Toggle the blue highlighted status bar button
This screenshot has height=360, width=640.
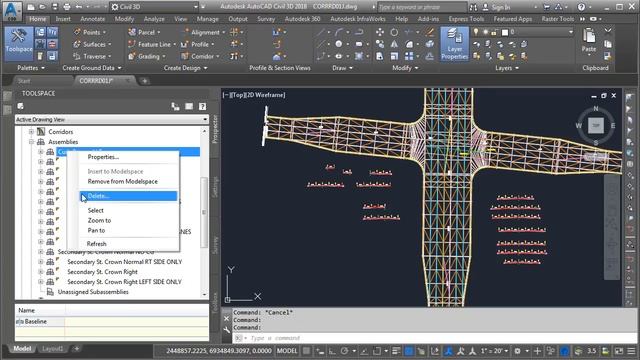(409, 351)
